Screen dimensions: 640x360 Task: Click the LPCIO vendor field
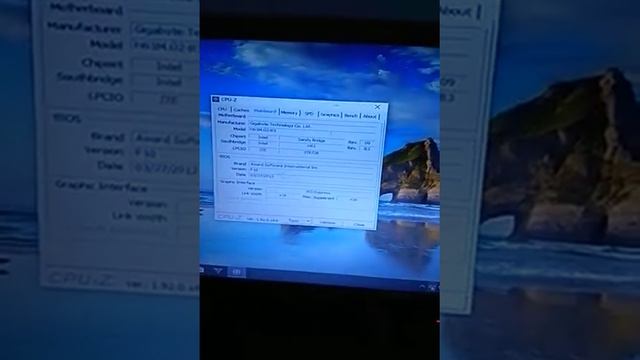(263, 149)
